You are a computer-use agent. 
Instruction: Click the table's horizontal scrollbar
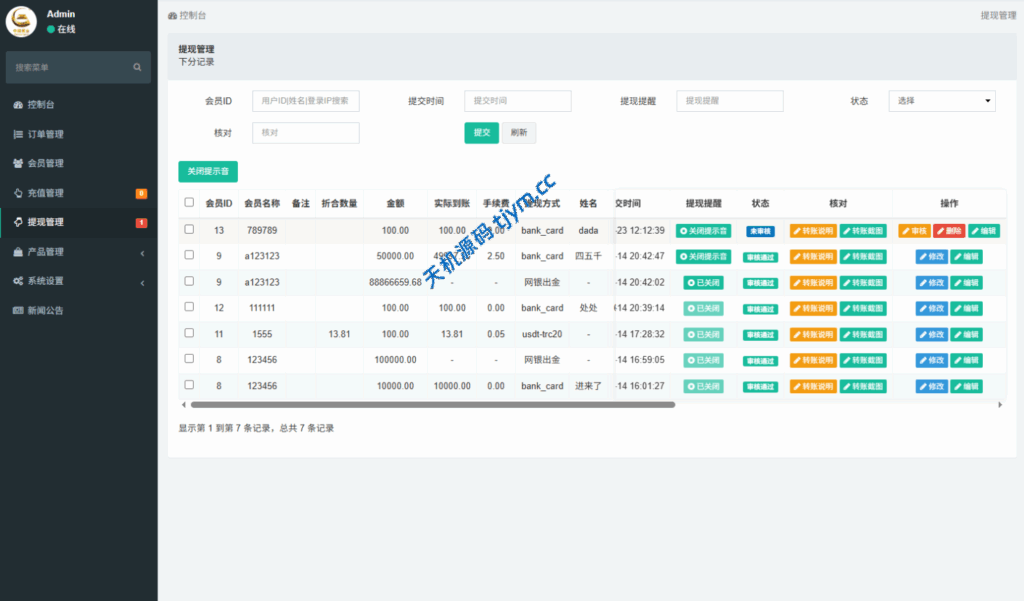pos(432,405)
